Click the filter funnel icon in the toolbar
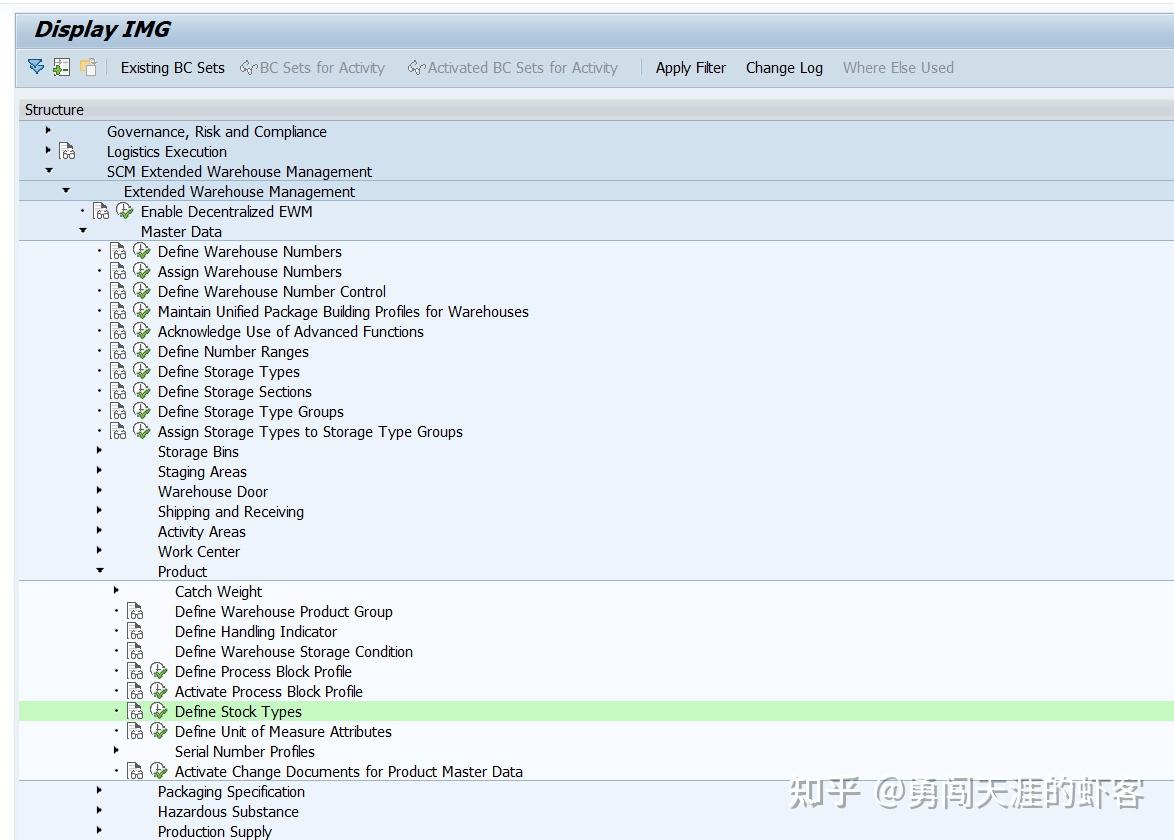Viewport: 1174px width, 840px height. tap(38, 66)
